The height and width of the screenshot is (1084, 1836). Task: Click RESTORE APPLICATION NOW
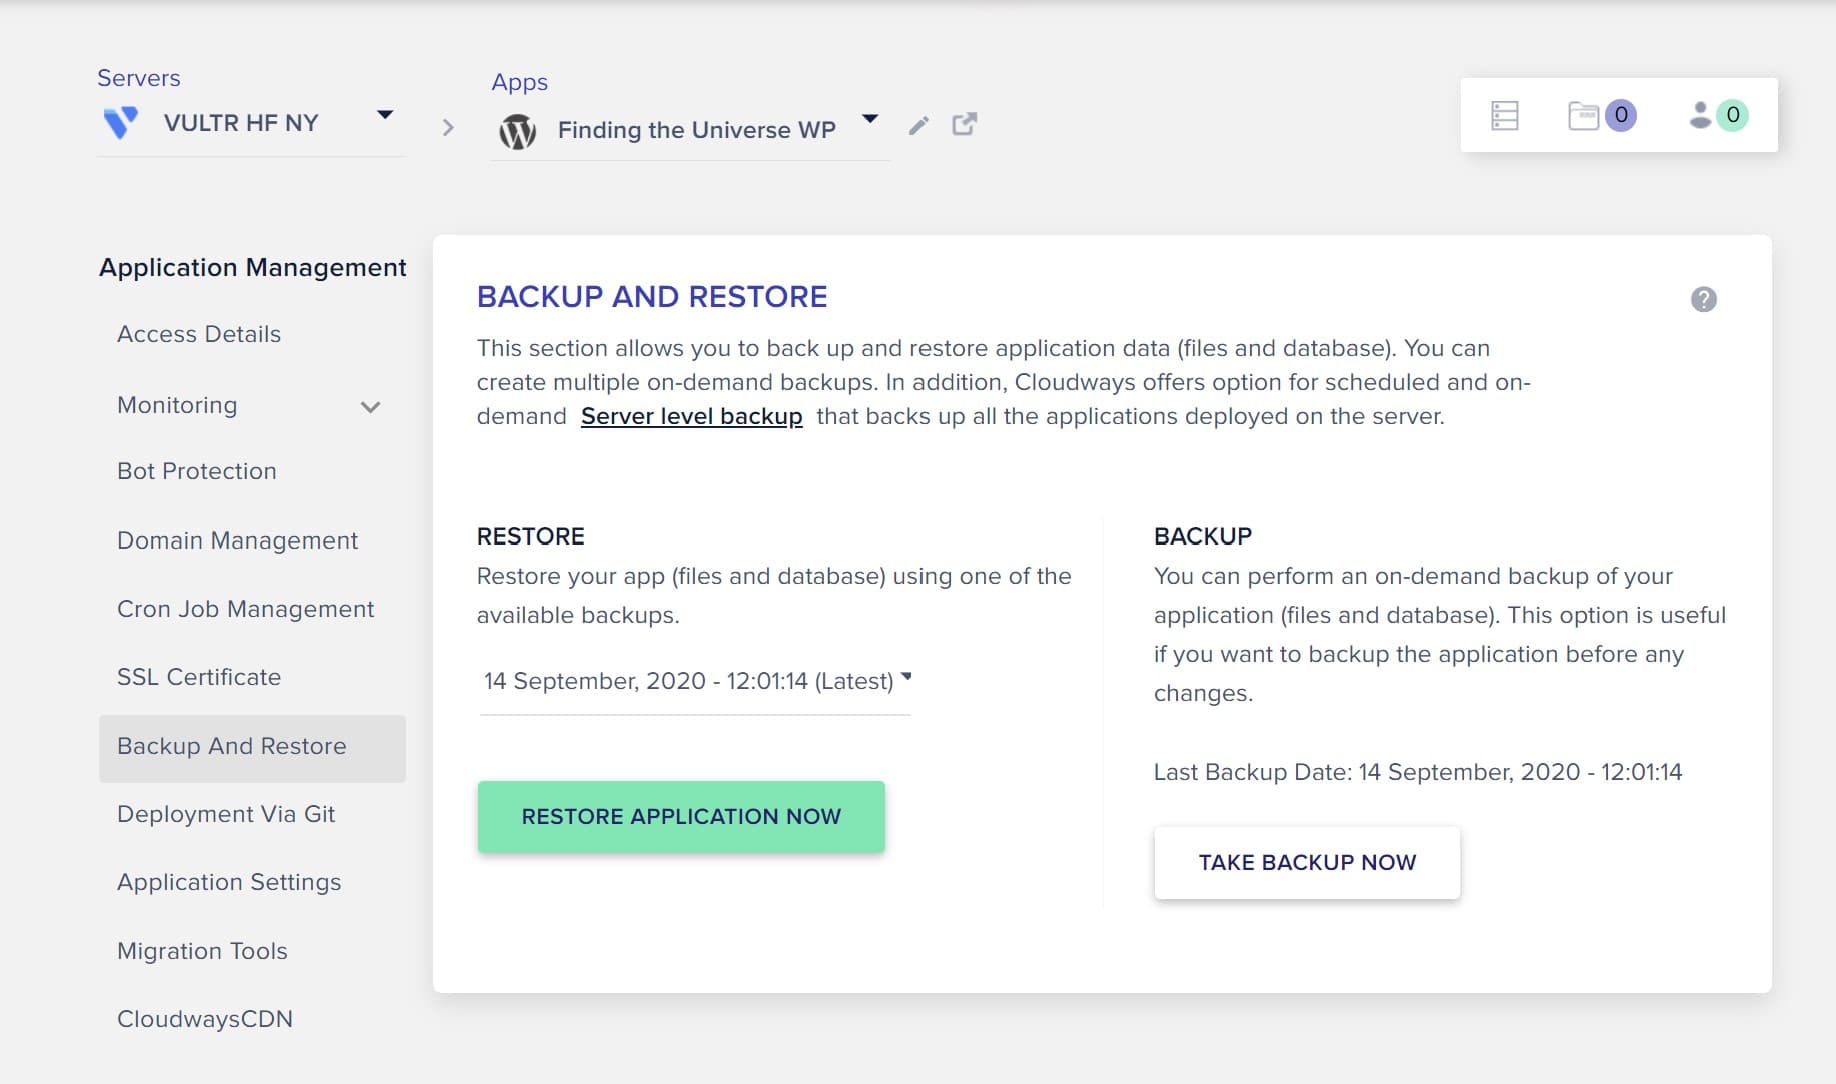click(681, 816)
